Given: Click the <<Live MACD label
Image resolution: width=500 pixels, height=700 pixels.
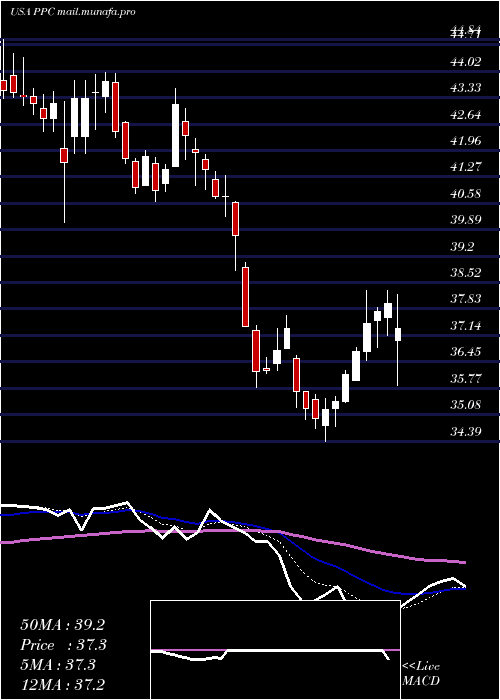Looking at the screenshot, I should click(421, 674).
